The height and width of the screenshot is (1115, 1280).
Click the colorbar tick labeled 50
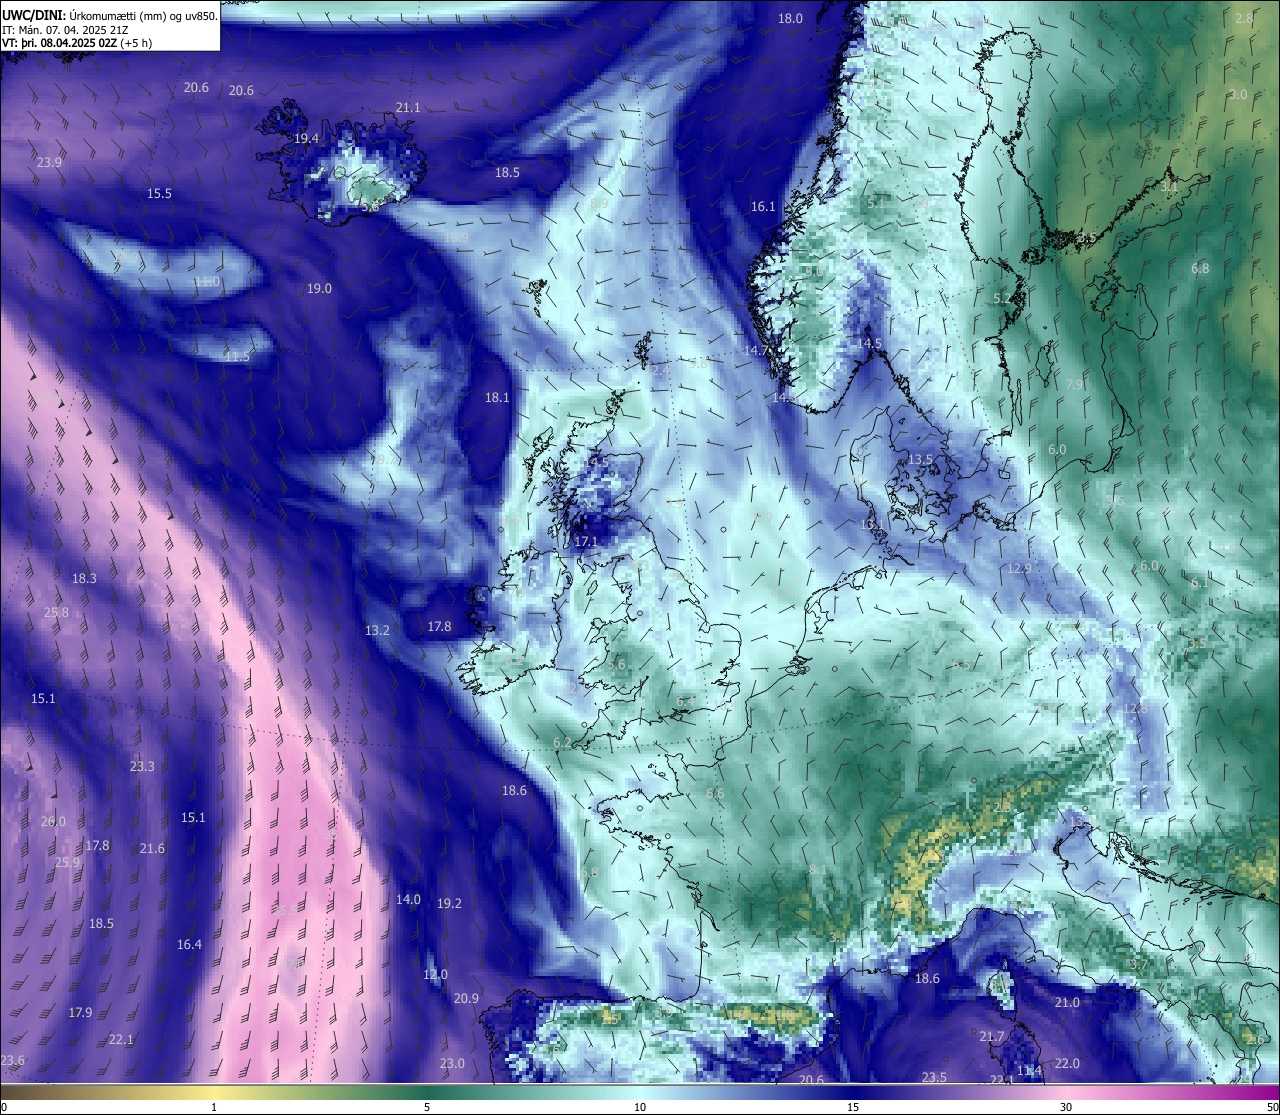point(1272,1107)
